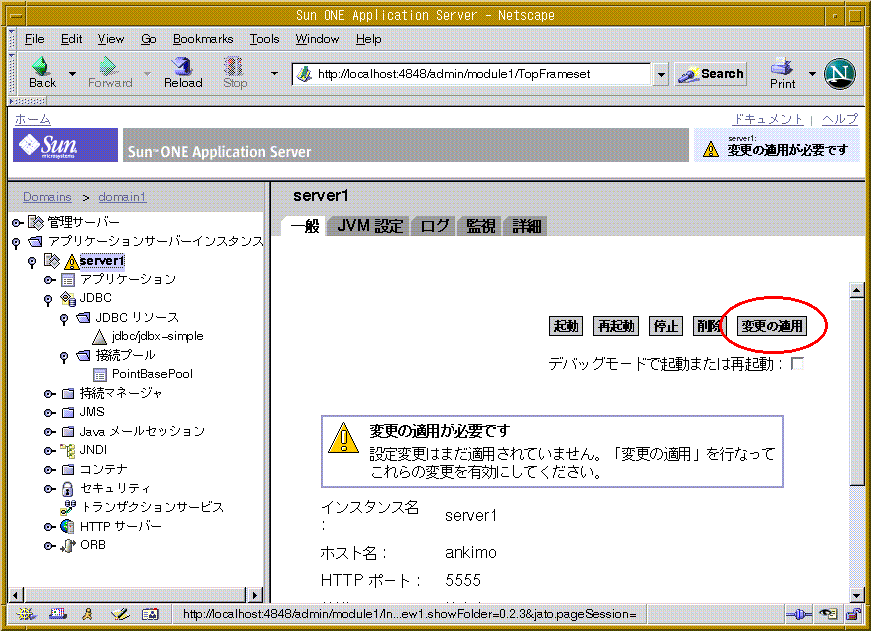This screenshot has width=871, height=631.
Task: Click the bookmark icon beside the URL
Action: click(304, 74)
